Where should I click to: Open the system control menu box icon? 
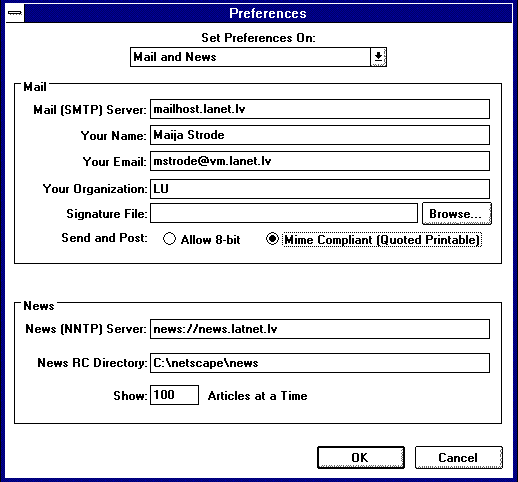click(x=15, y=13)
